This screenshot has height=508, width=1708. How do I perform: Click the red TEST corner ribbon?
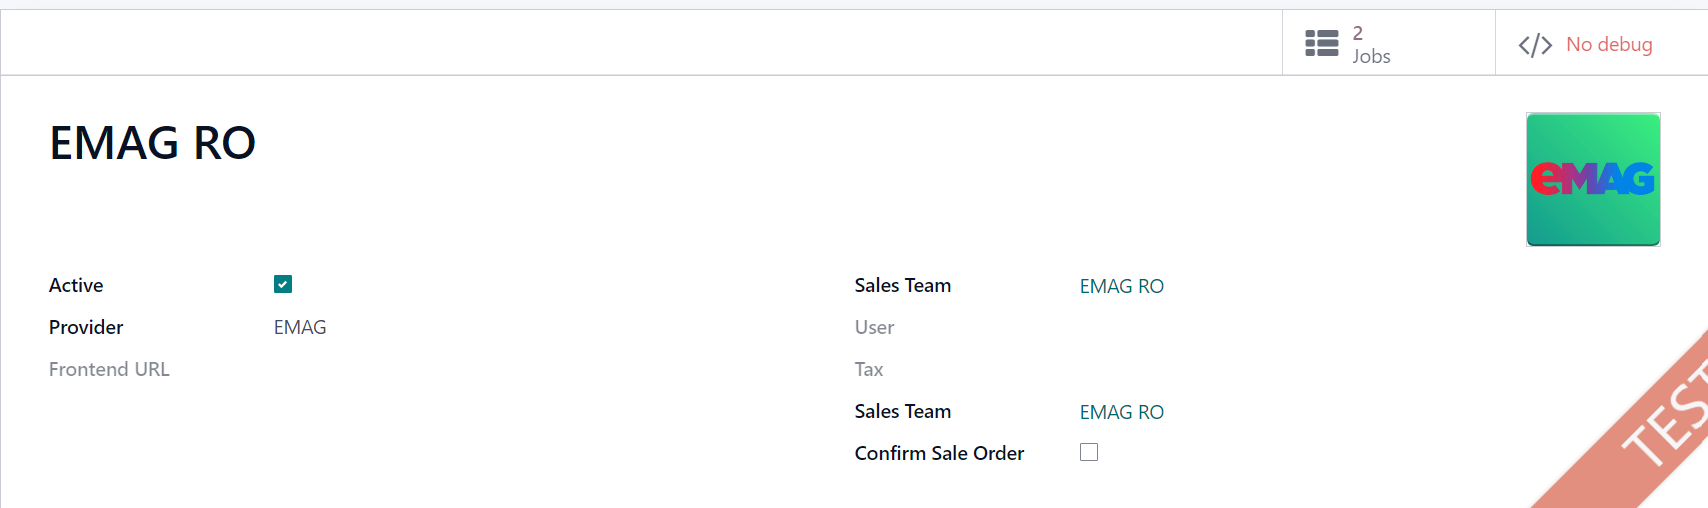pos(1640,430)
